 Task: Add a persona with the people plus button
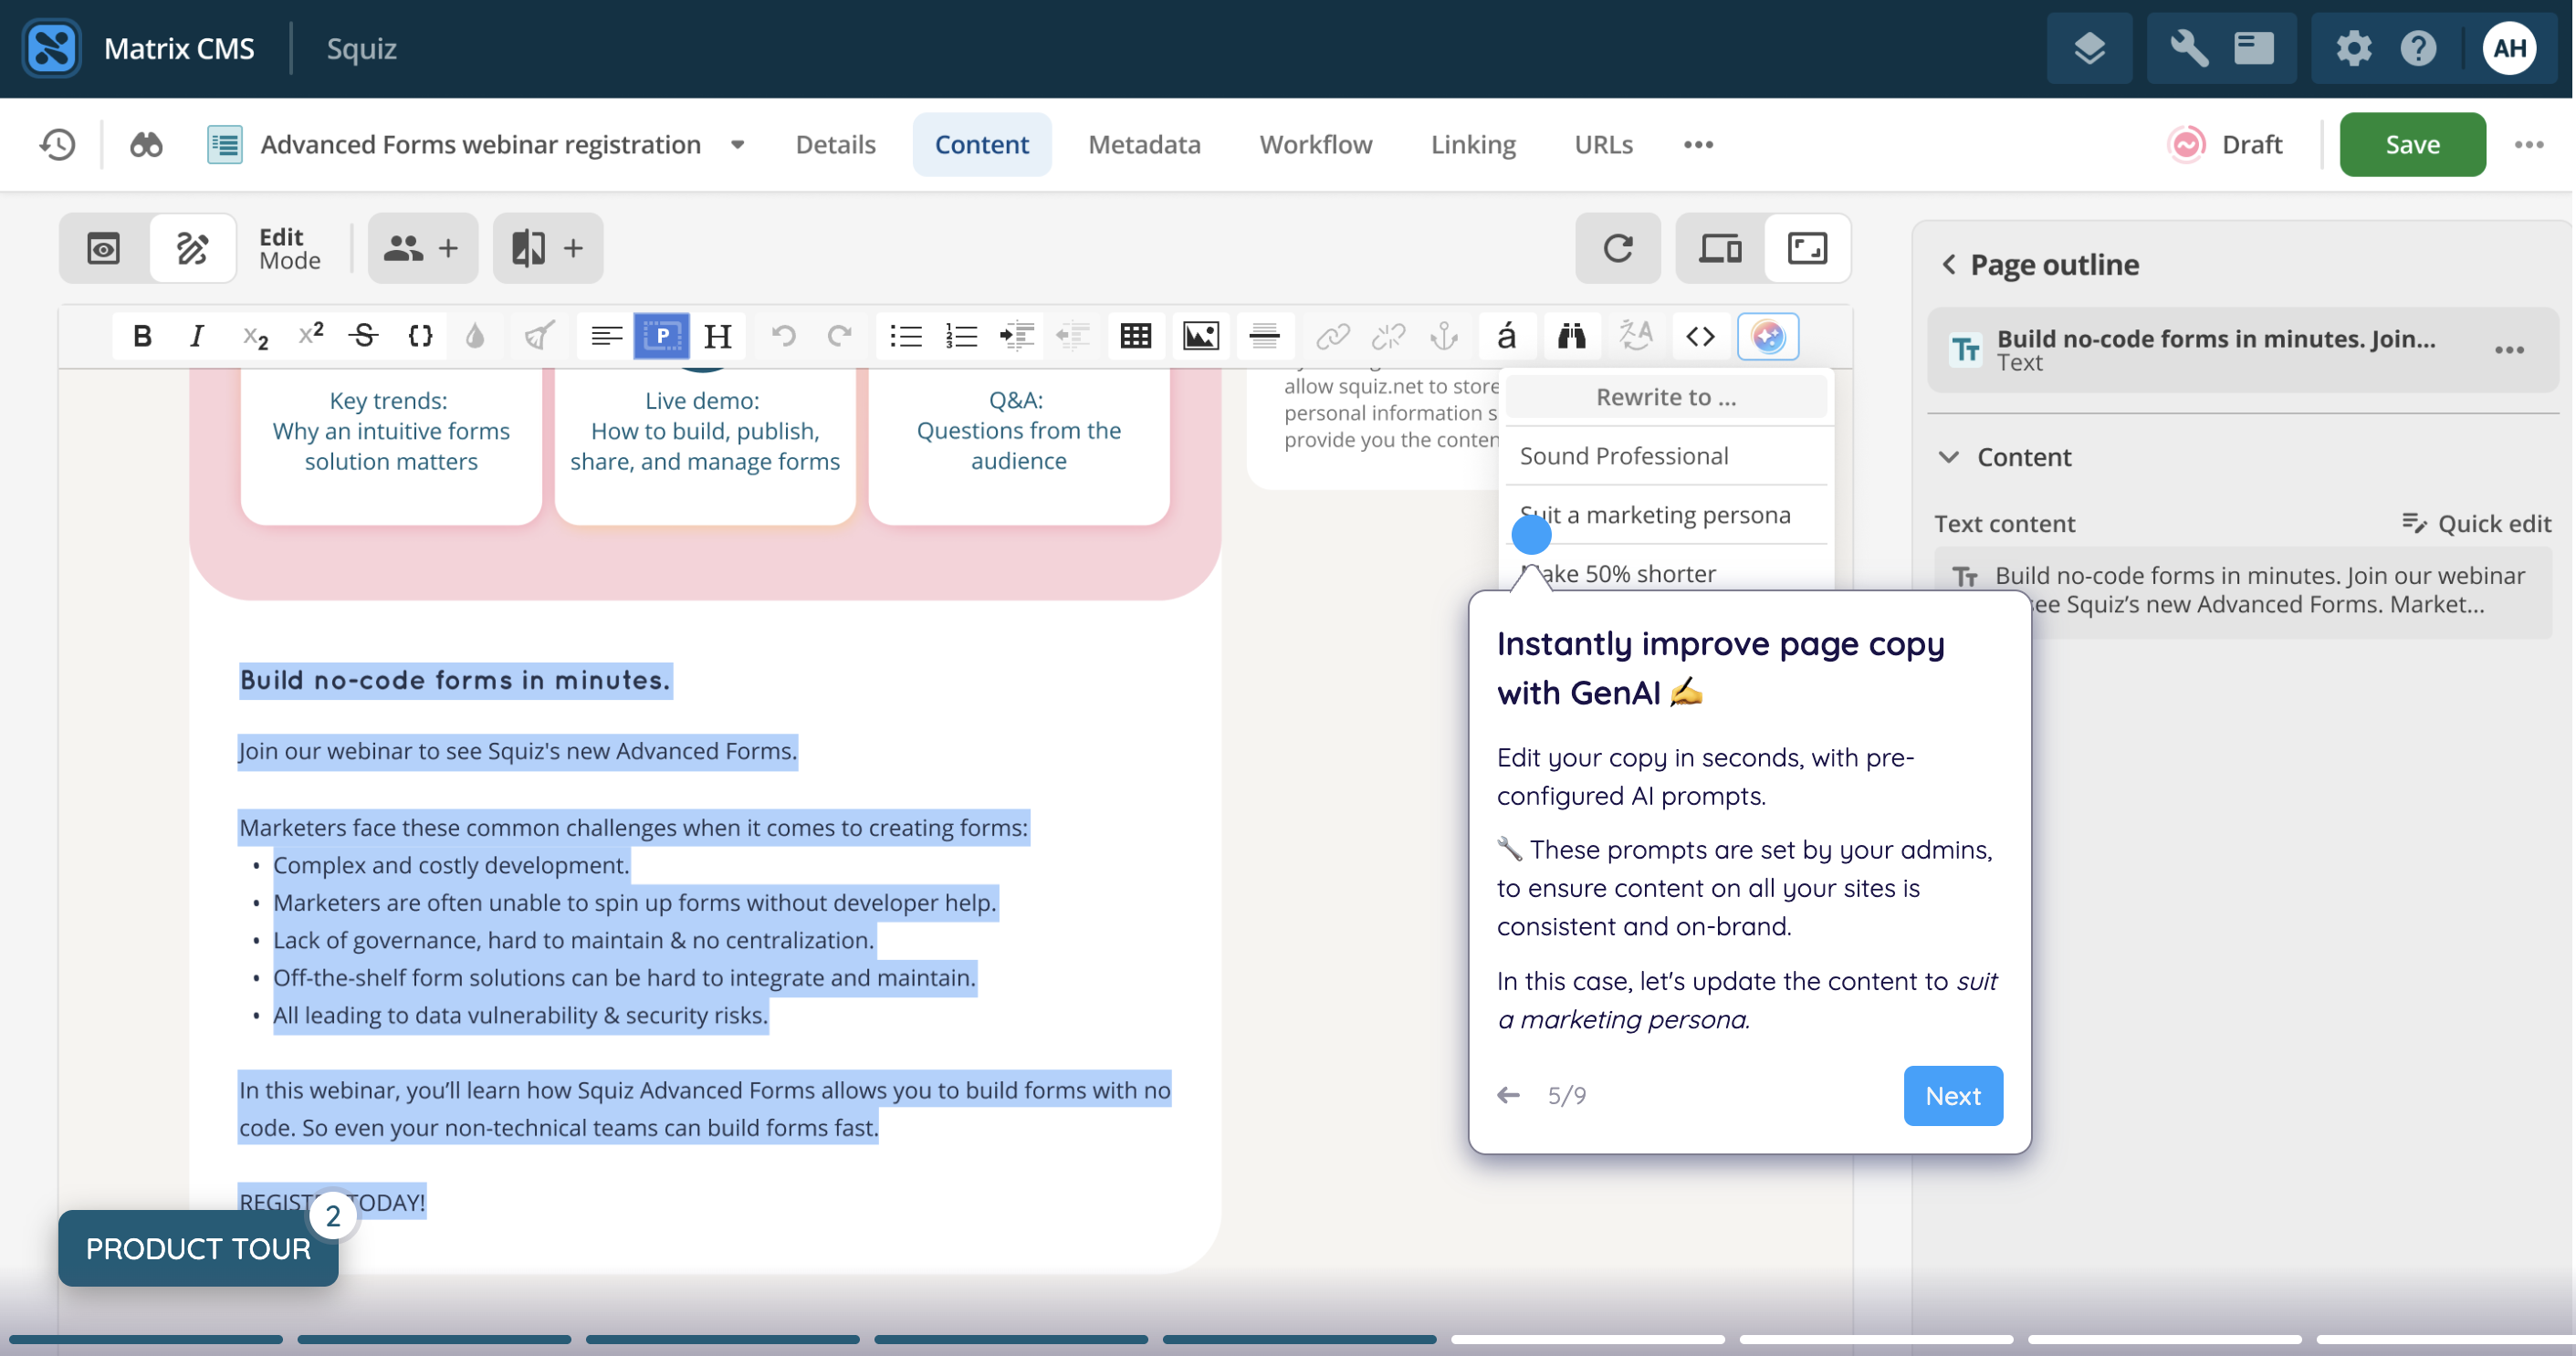[422, 248]
